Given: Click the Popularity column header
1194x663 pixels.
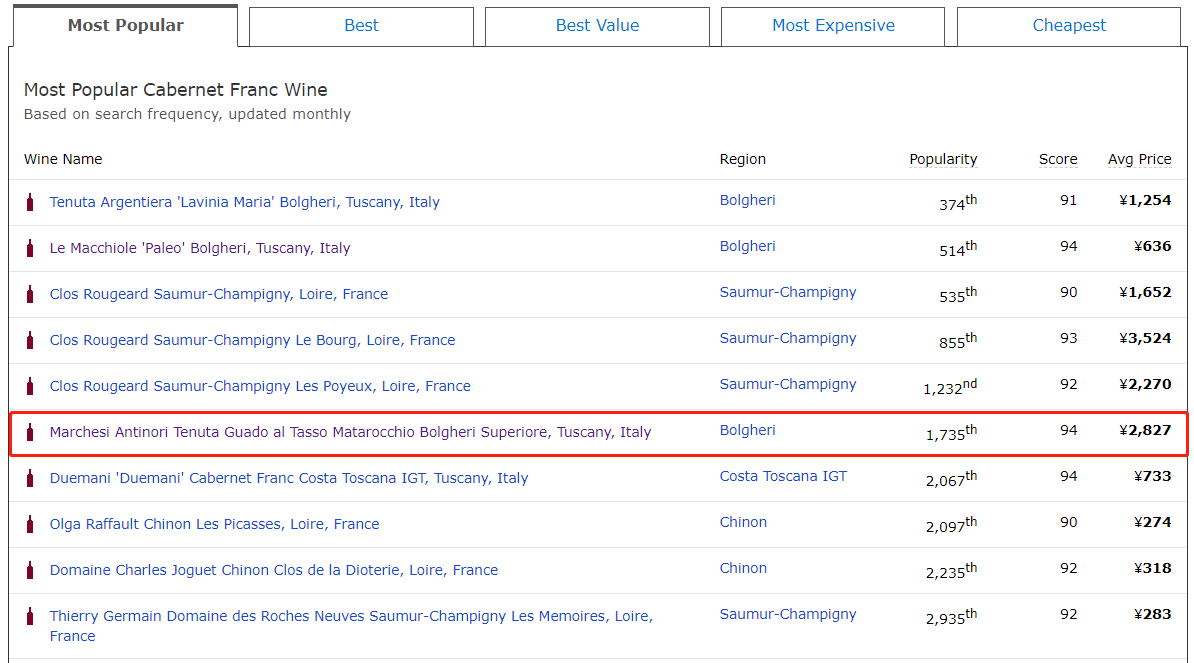Looking at the screenshot, I should (943, 159).
